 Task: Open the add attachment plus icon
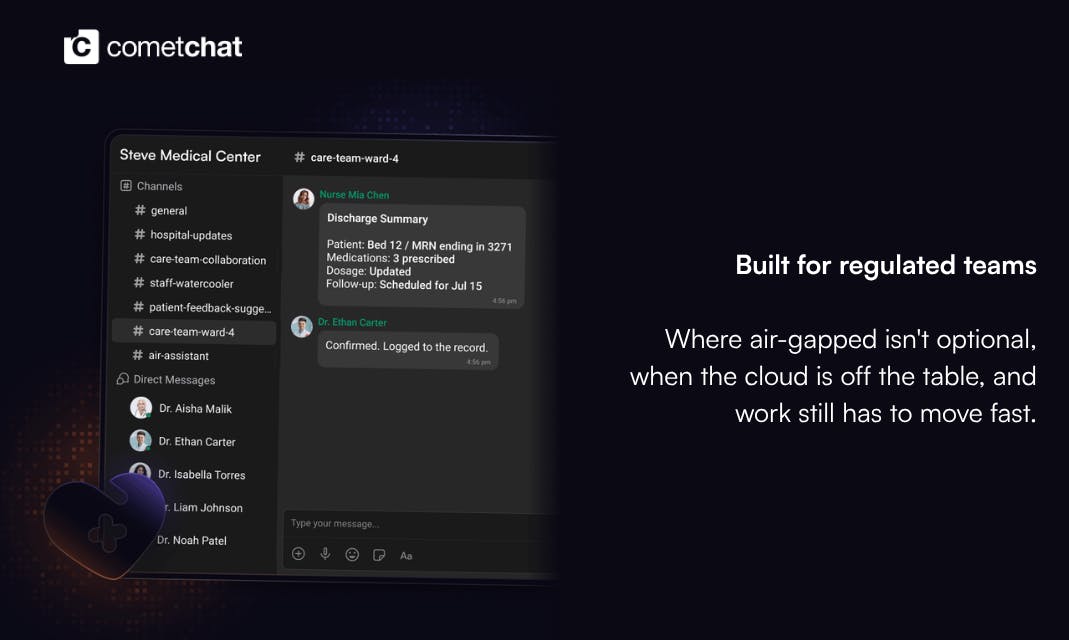[299, 553]
